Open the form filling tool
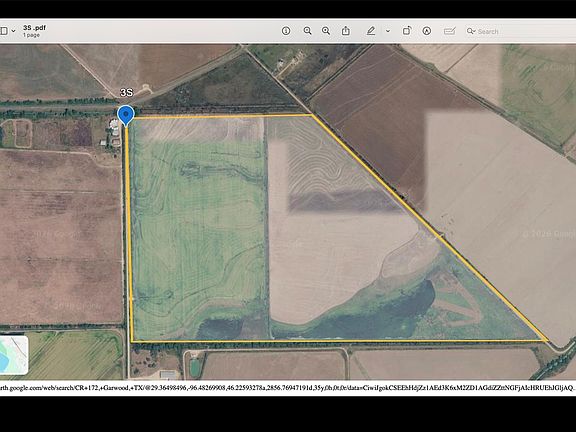The width and height of the screenshot is (576, 432). (x=450, y=31)
